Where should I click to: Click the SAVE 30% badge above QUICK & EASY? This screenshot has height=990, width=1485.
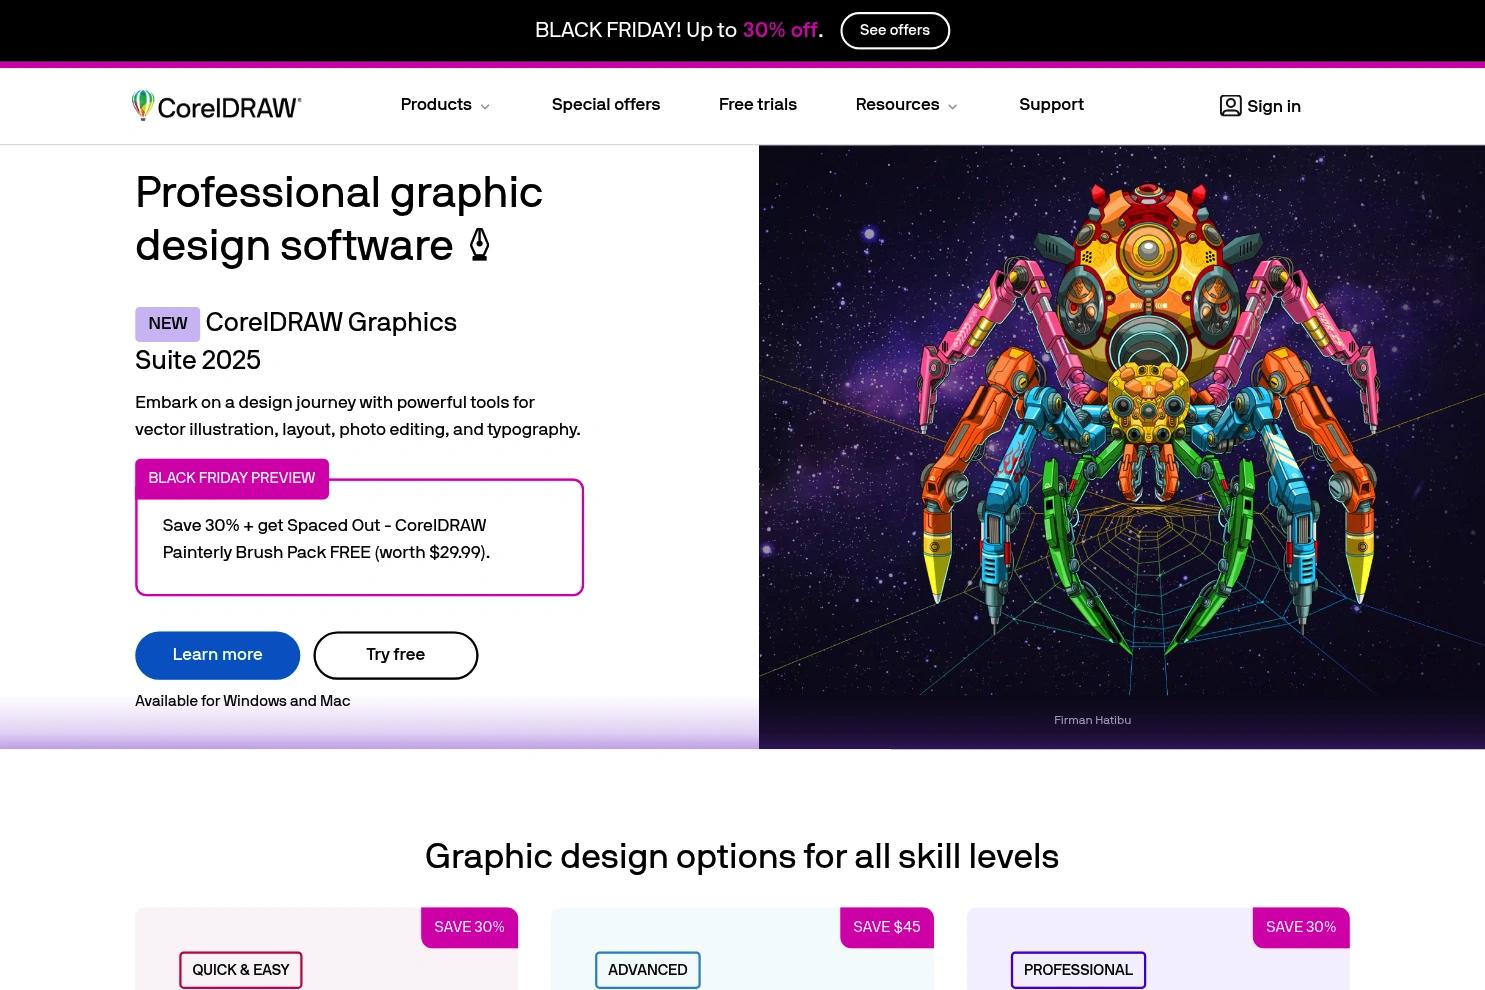click(x=469, y=927)
